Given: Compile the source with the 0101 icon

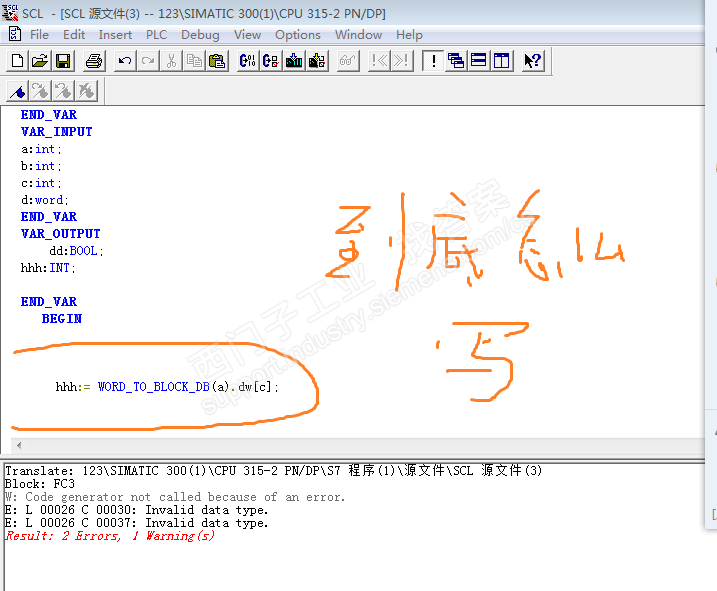Looking at the screenshot, I should click(x=248, y=60).
